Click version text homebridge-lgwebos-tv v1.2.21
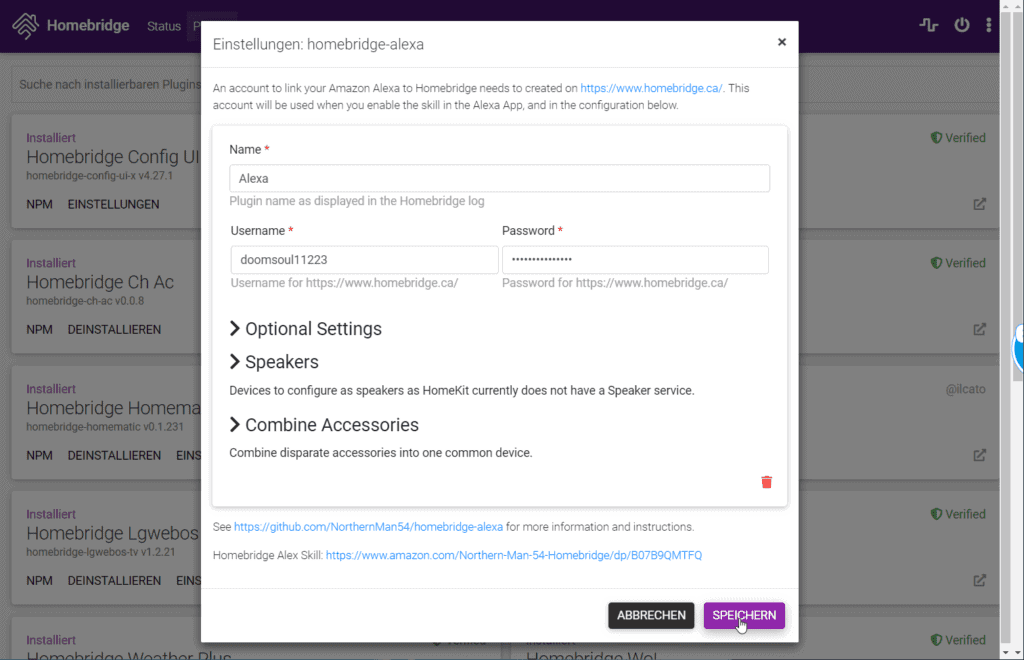1024x660 pixels. [x=101, y=552]
